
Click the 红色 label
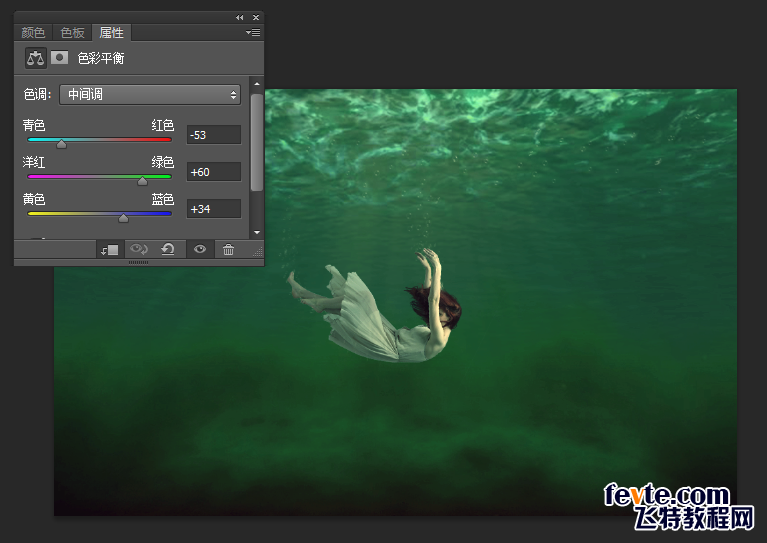point(163,125)
